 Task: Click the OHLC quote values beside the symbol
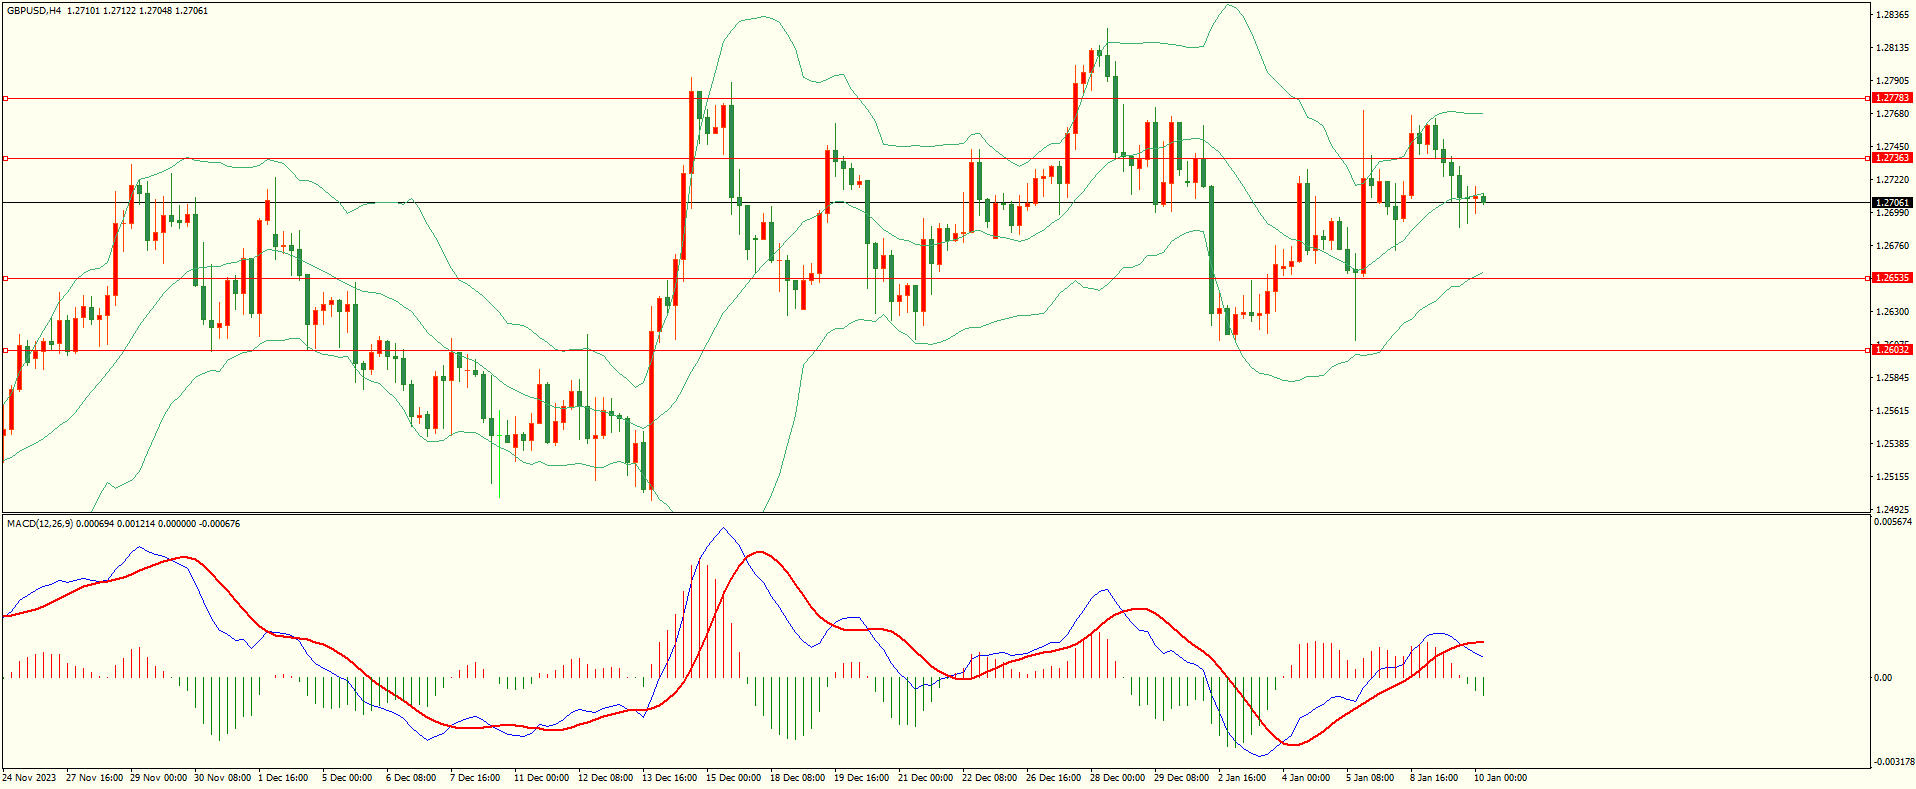(138, 11)
